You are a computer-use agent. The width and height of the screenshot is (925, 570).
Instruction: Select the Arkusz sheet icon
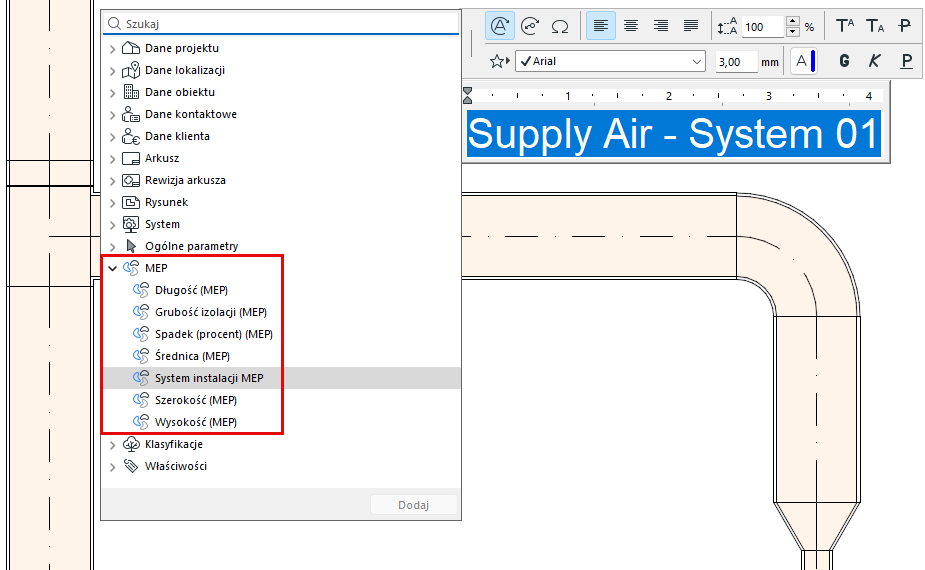tap(130, 158)
